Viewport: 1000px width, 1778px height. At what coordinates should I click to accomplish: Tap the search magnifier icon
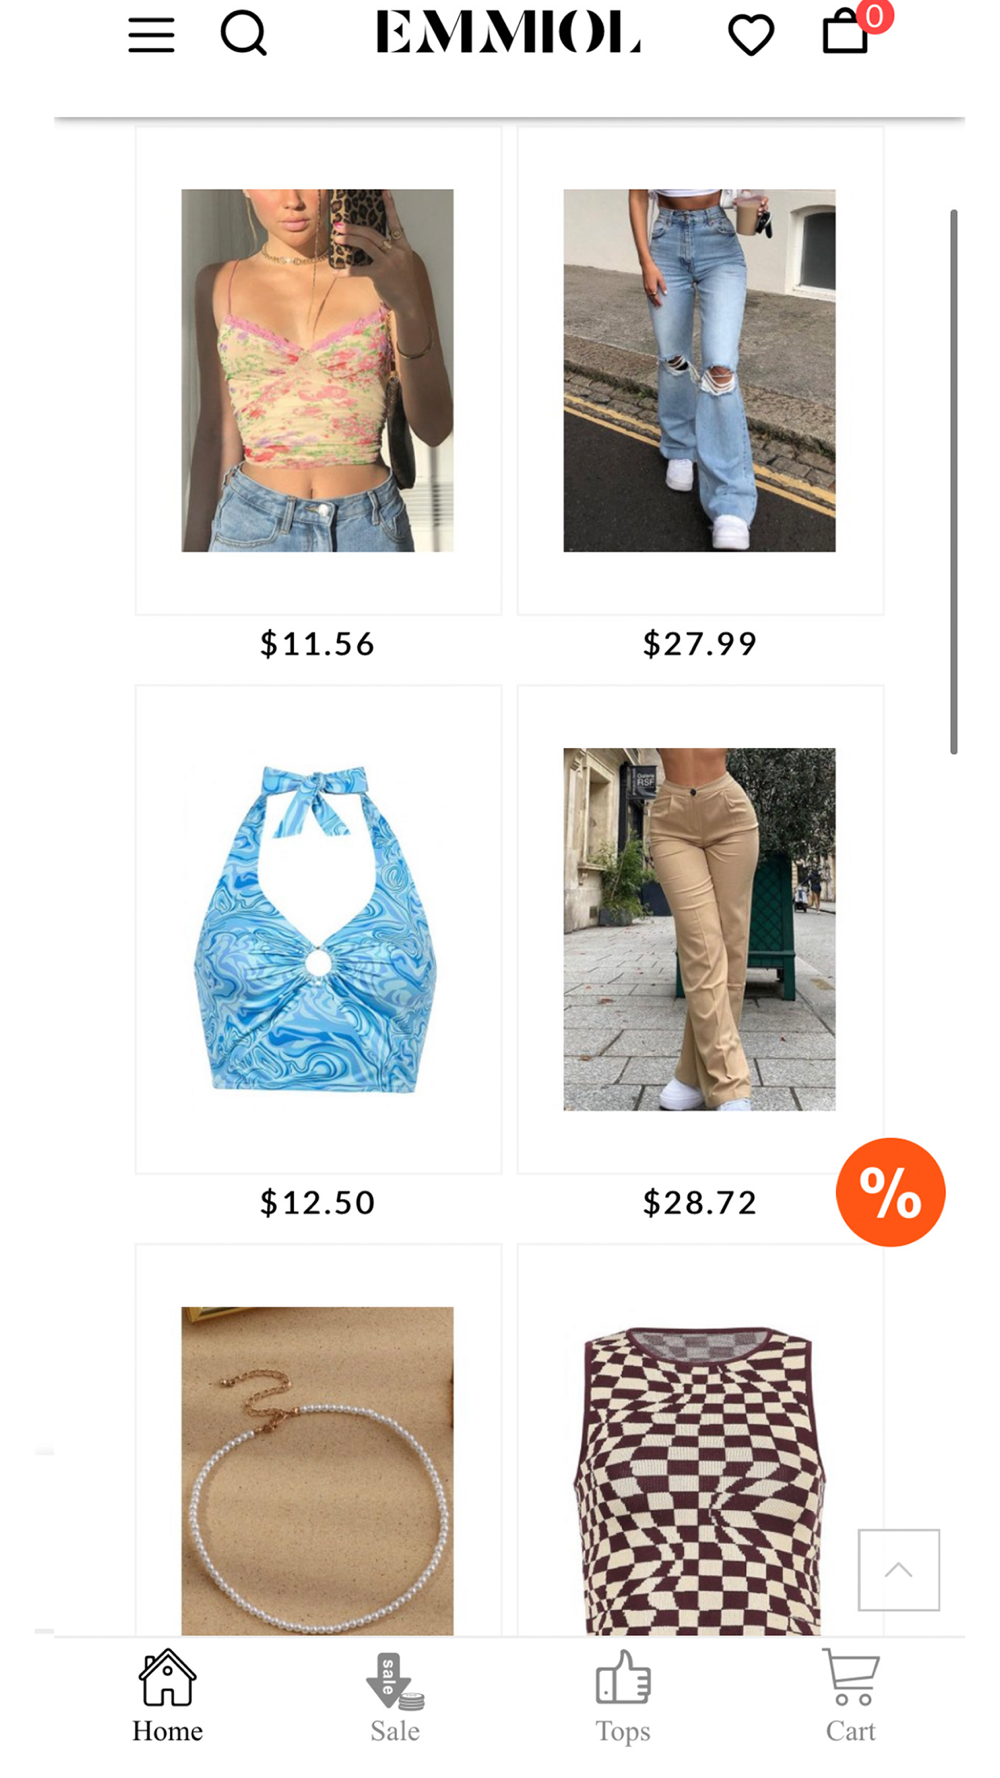(x=244, y=34)
